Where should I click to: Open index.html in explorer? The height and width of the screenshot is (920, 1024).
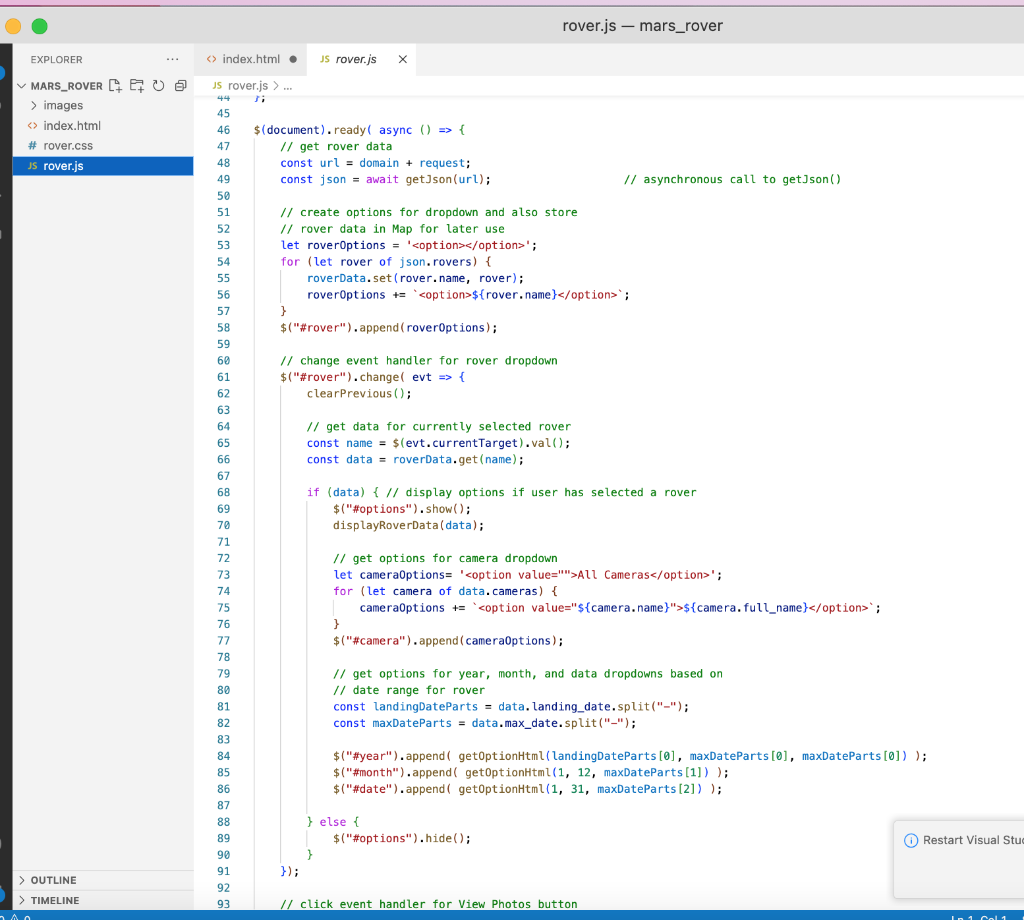pyautogui.click(x=72, y=125)
